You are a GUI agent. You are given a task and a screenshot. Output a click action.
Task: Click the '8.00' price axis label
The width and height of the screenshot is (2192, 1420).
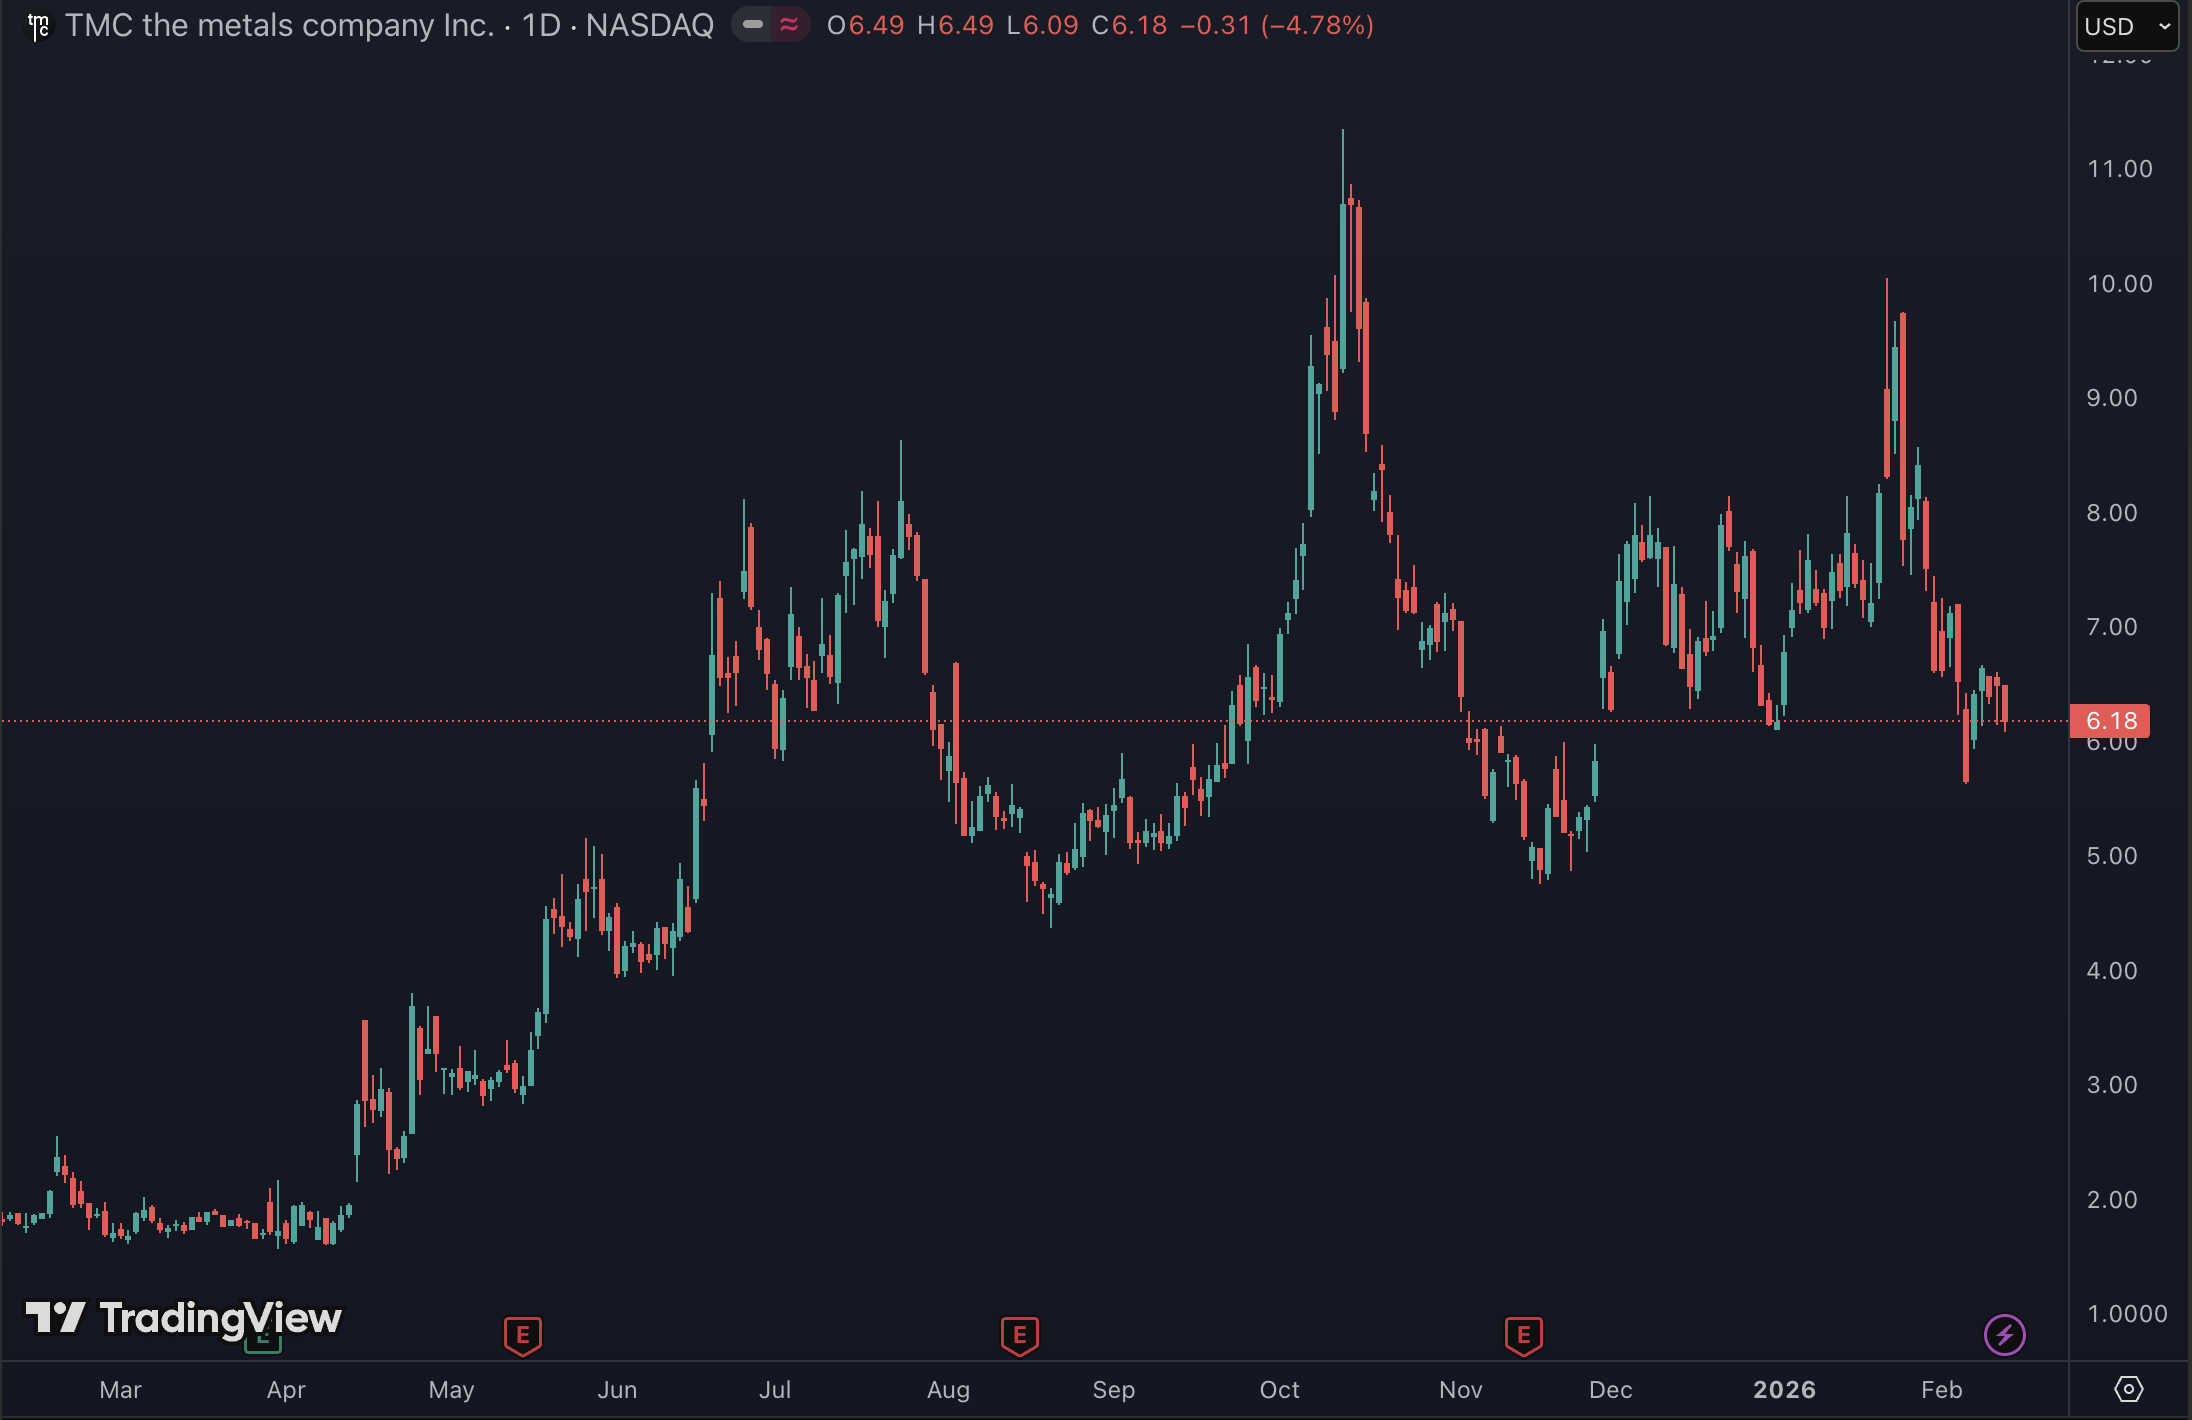click(x=2112, y=513)
